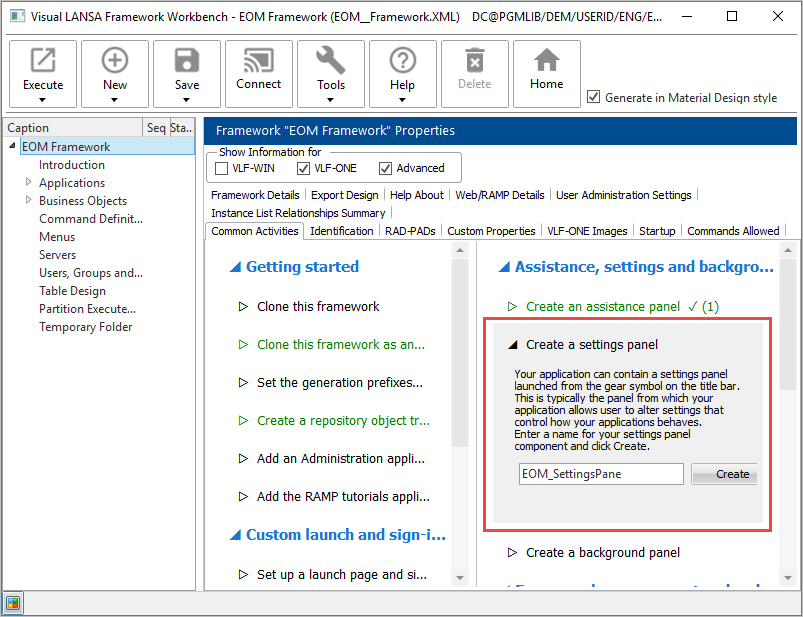Image resolution: width=803 pixels, height=617 pixels.
Task: Go to Home via house icon
Action: [546, 60]
